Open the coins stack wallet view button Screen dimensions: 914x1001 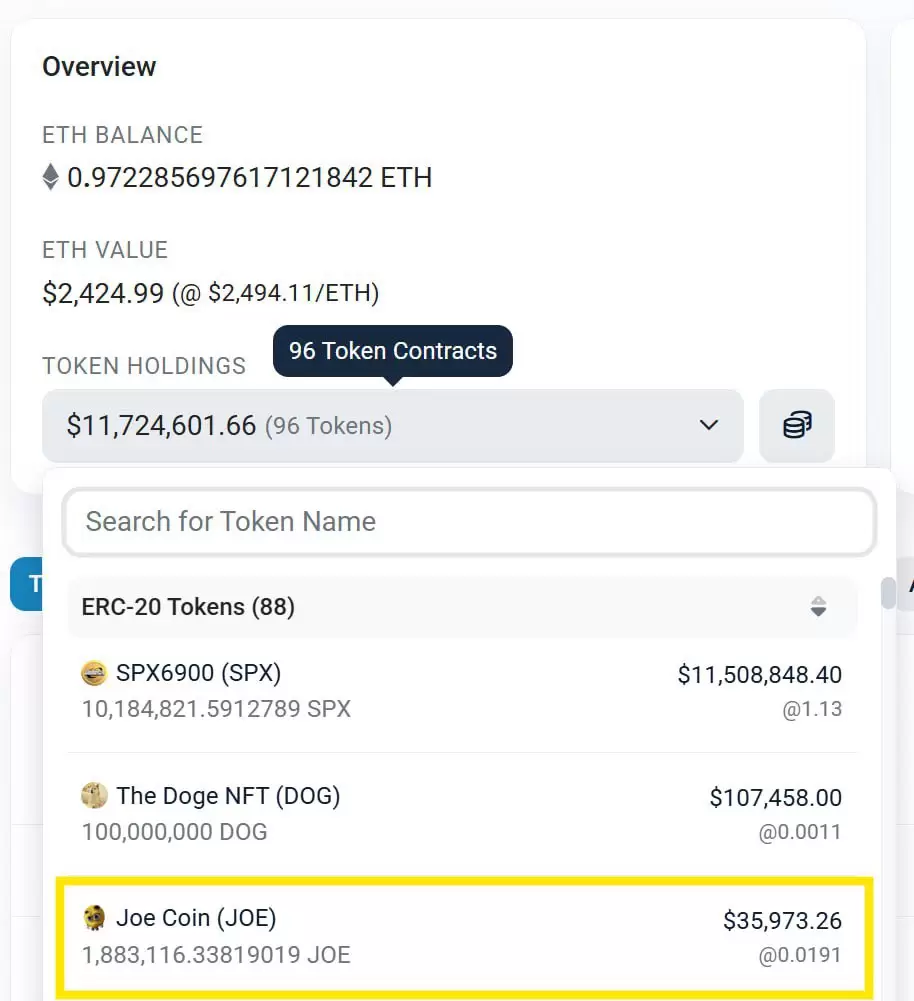coord(796,426)
